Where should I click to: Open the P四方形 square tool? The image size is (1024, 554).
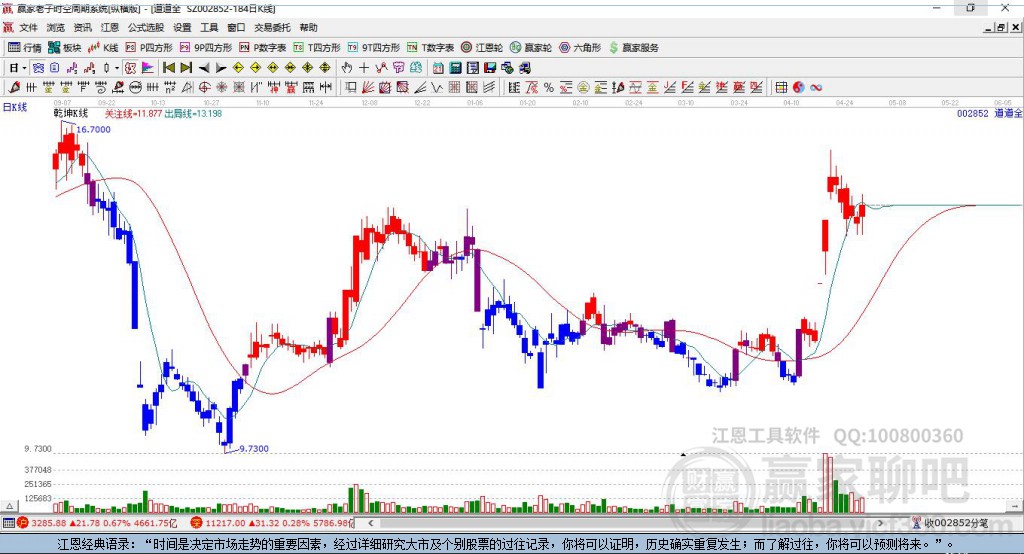(148, 48)
